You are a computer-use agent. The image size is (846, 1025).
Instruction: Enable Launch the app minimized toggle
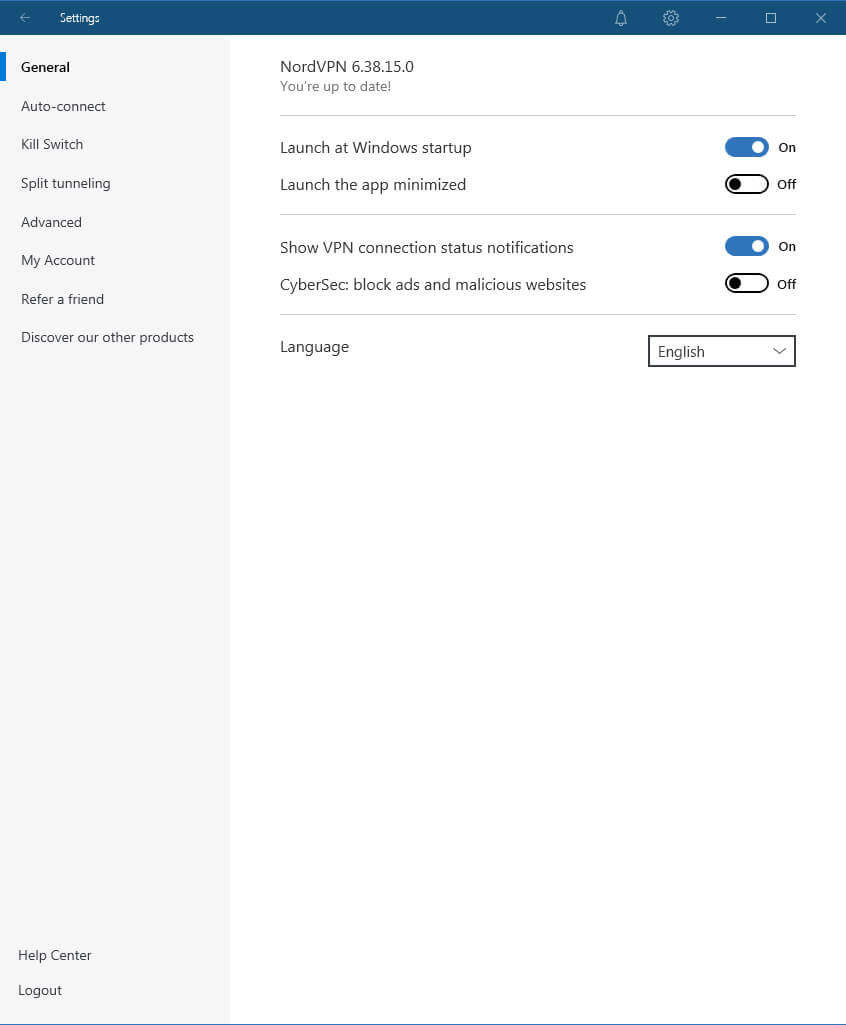[747, 184]
